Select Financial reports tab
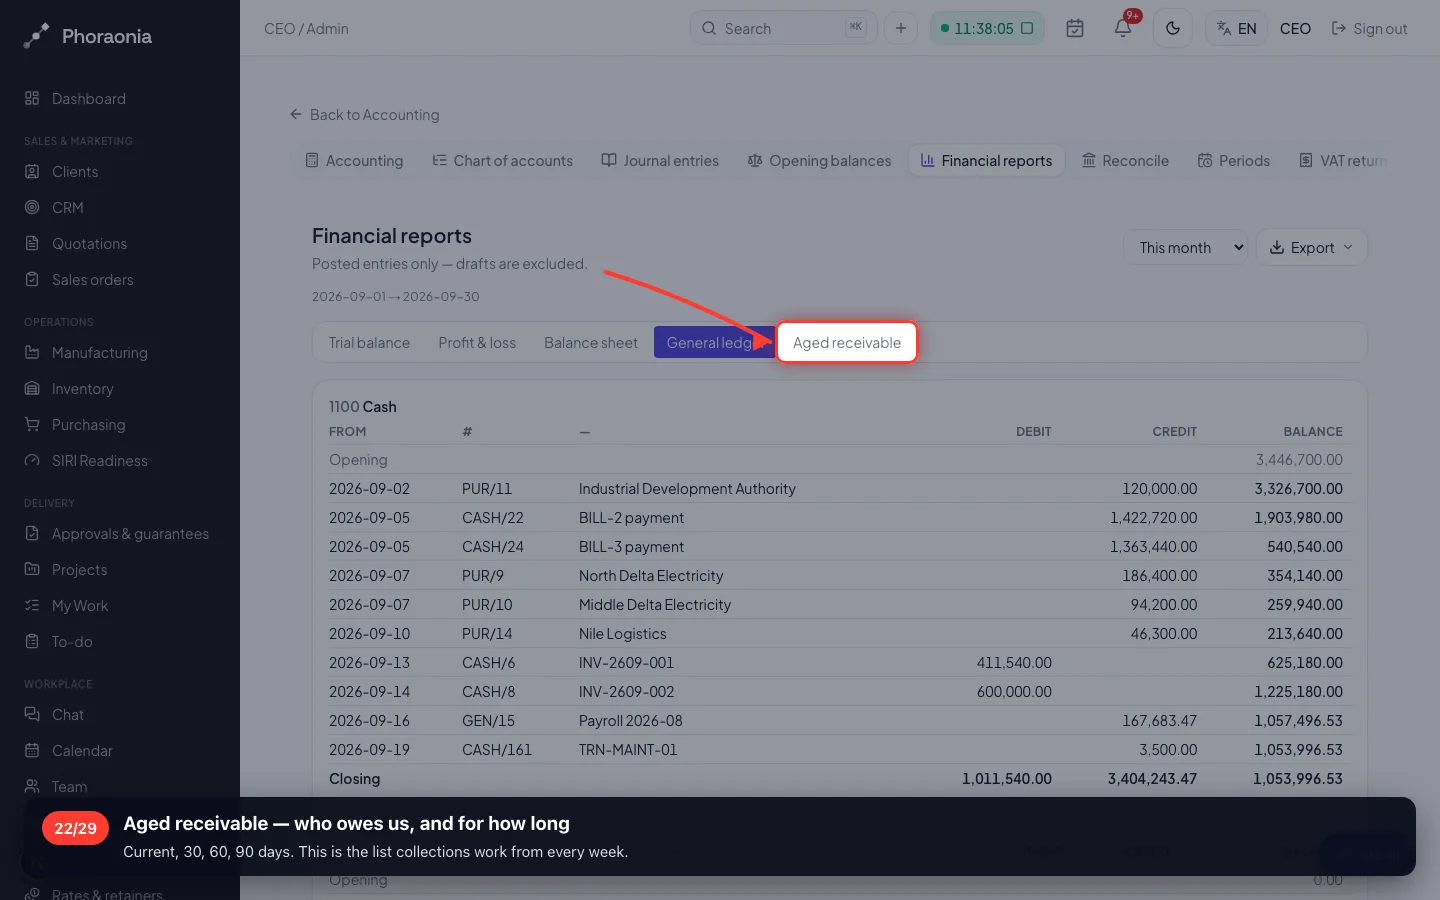The width and height of the screenshot is (1440, 900). (986, 161)
